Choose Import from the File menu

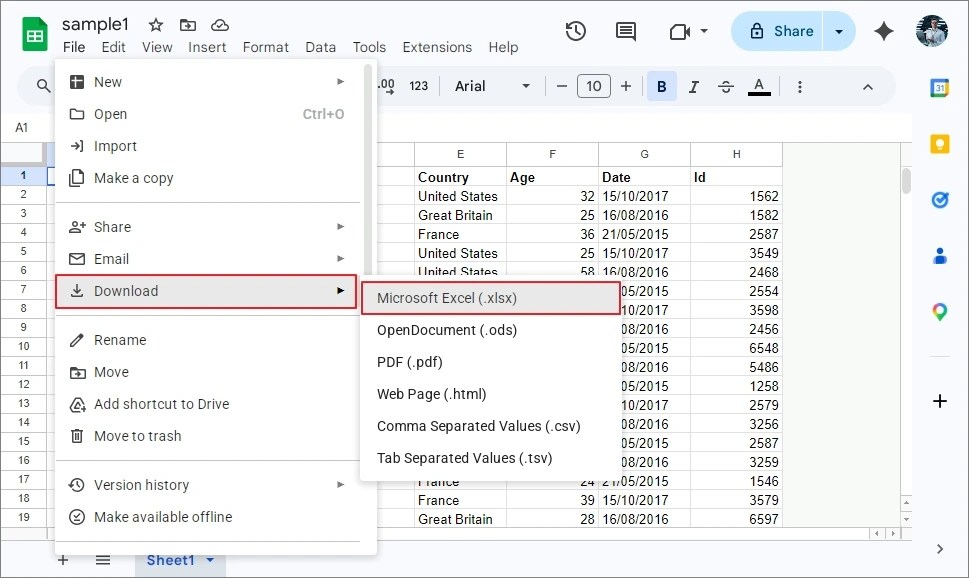click(x=207, y=146)
